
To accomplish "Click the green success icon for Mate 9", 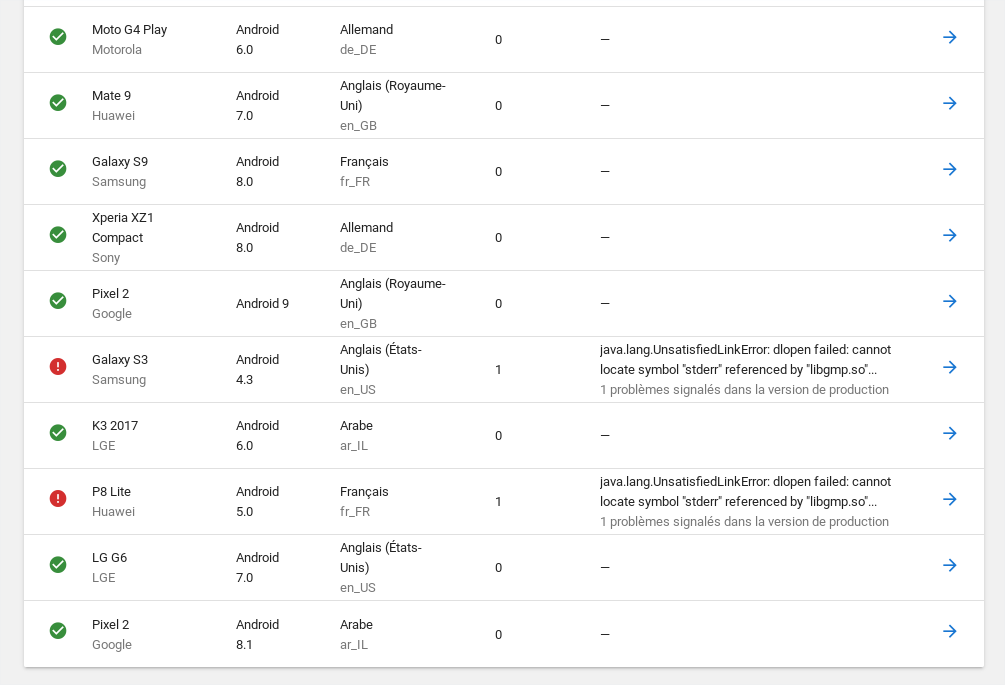I will pos(58,103).
